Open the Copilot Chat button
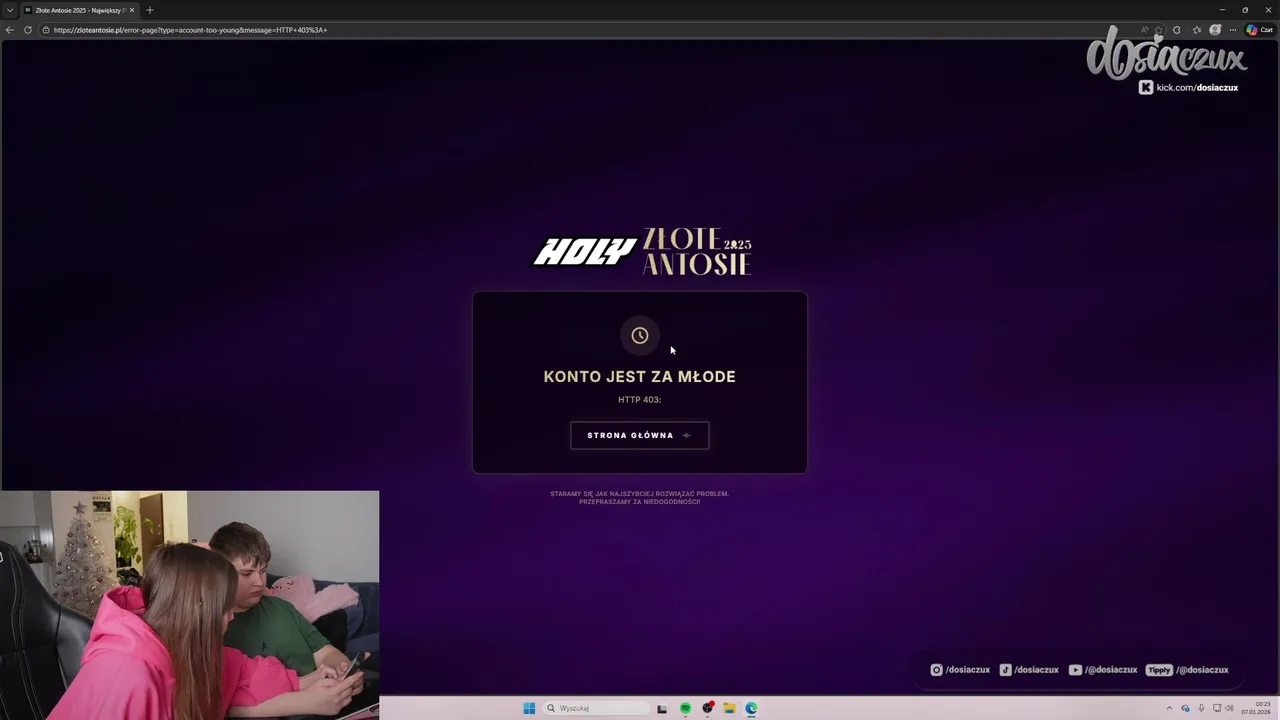 1259,30
